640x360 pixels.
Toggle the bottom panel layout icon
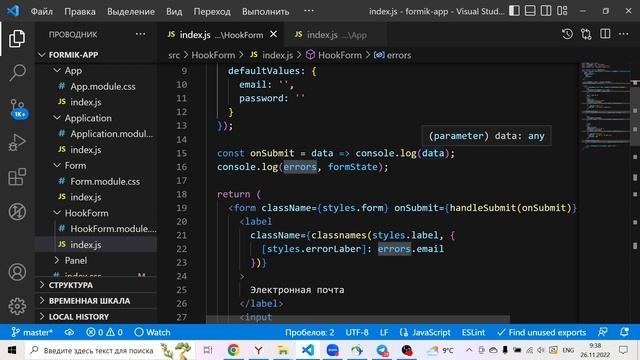point(530,11)
